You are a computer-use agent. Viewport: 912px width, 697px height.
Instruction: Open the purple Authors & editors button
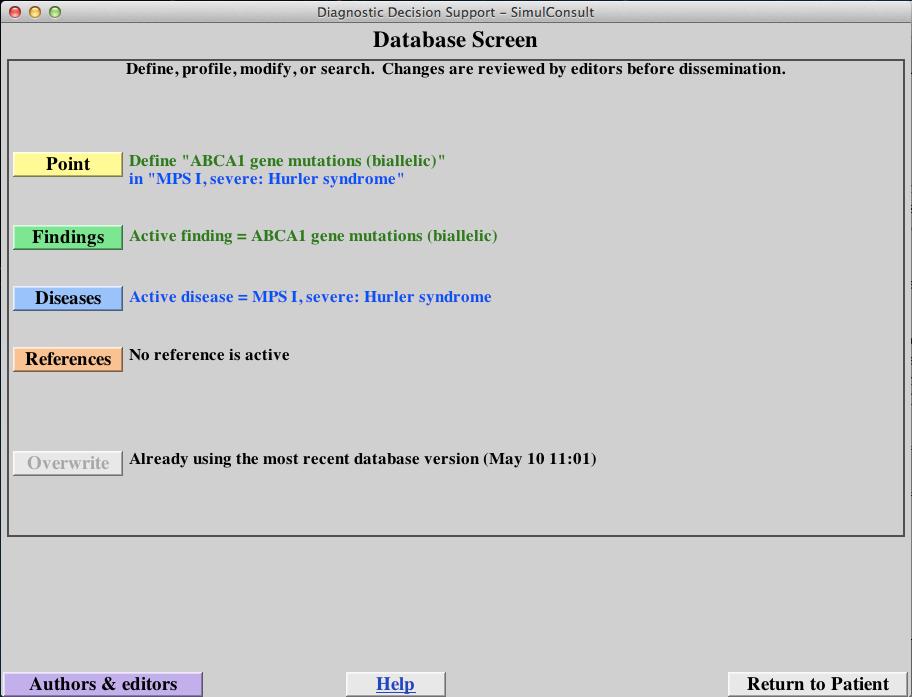tap(102, 684)
